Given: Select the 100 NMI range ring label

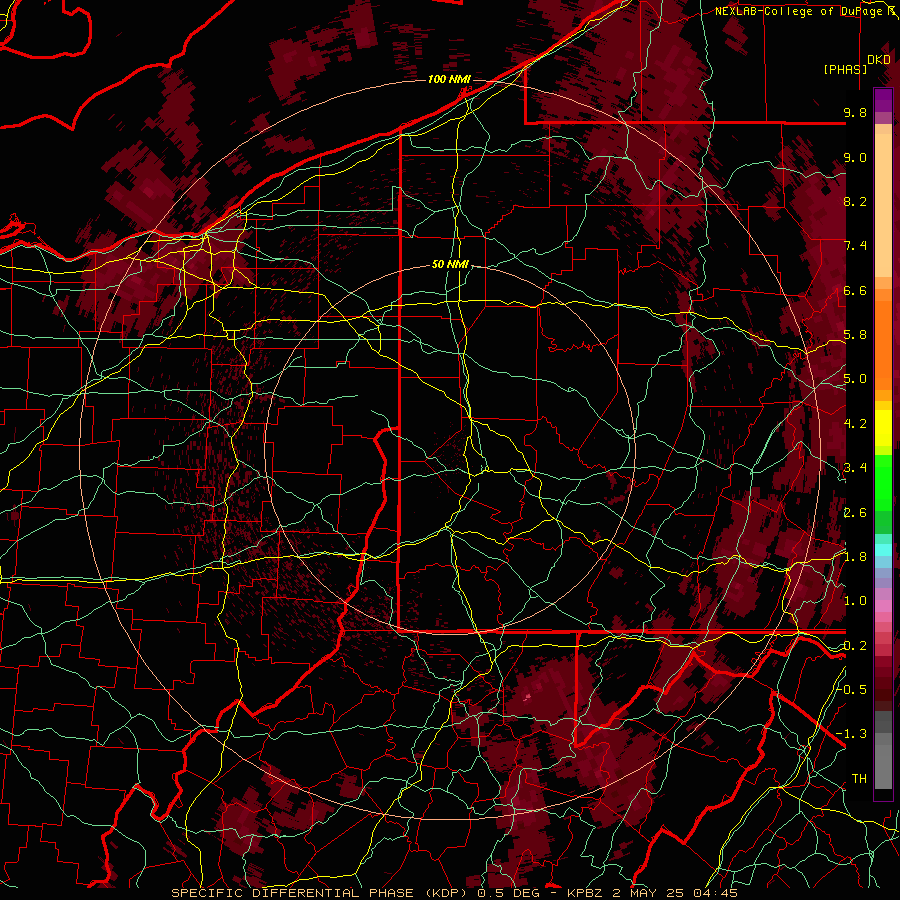Looking at the screenshot, I should pos(449,79).
